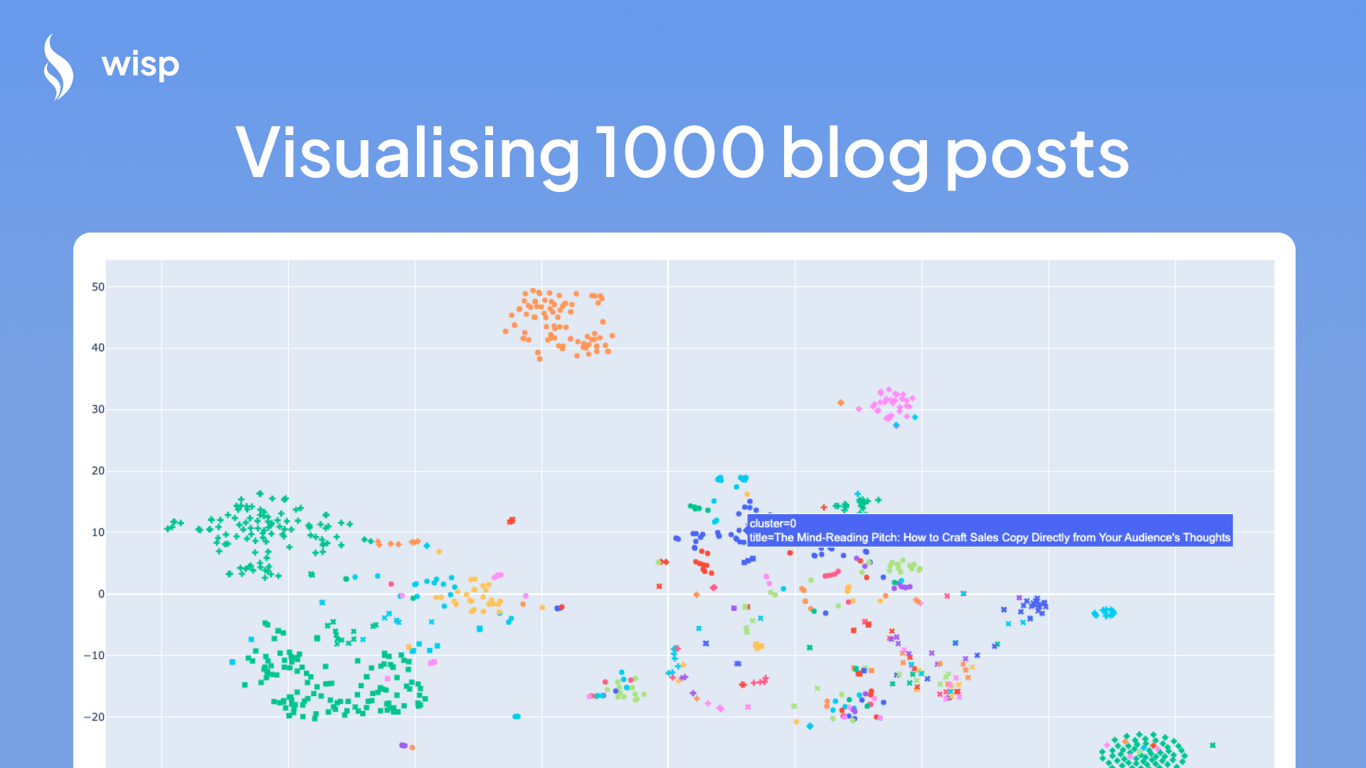Click the cluster=0 hover tooltip
Screen dimensions: 1366x768
pyautogui.click(x=990, y=530)
